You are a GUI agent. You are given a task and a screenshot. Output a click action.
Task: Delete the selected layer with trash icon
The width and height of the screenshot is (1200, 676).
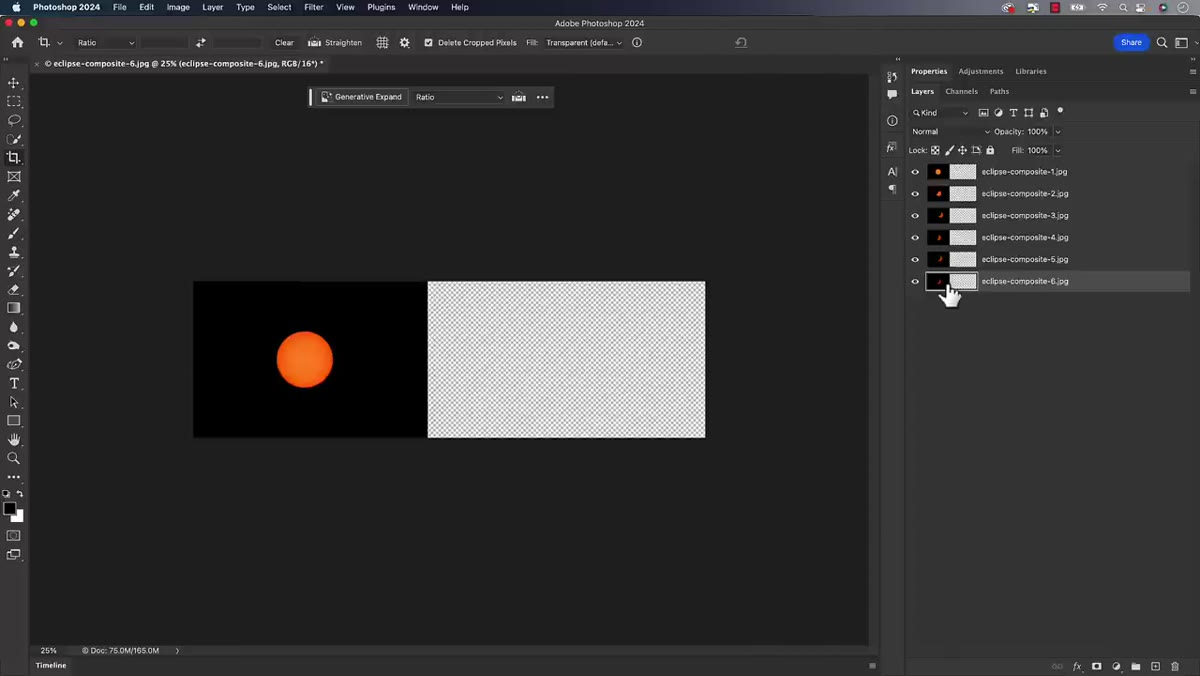tap(1175, 666)
